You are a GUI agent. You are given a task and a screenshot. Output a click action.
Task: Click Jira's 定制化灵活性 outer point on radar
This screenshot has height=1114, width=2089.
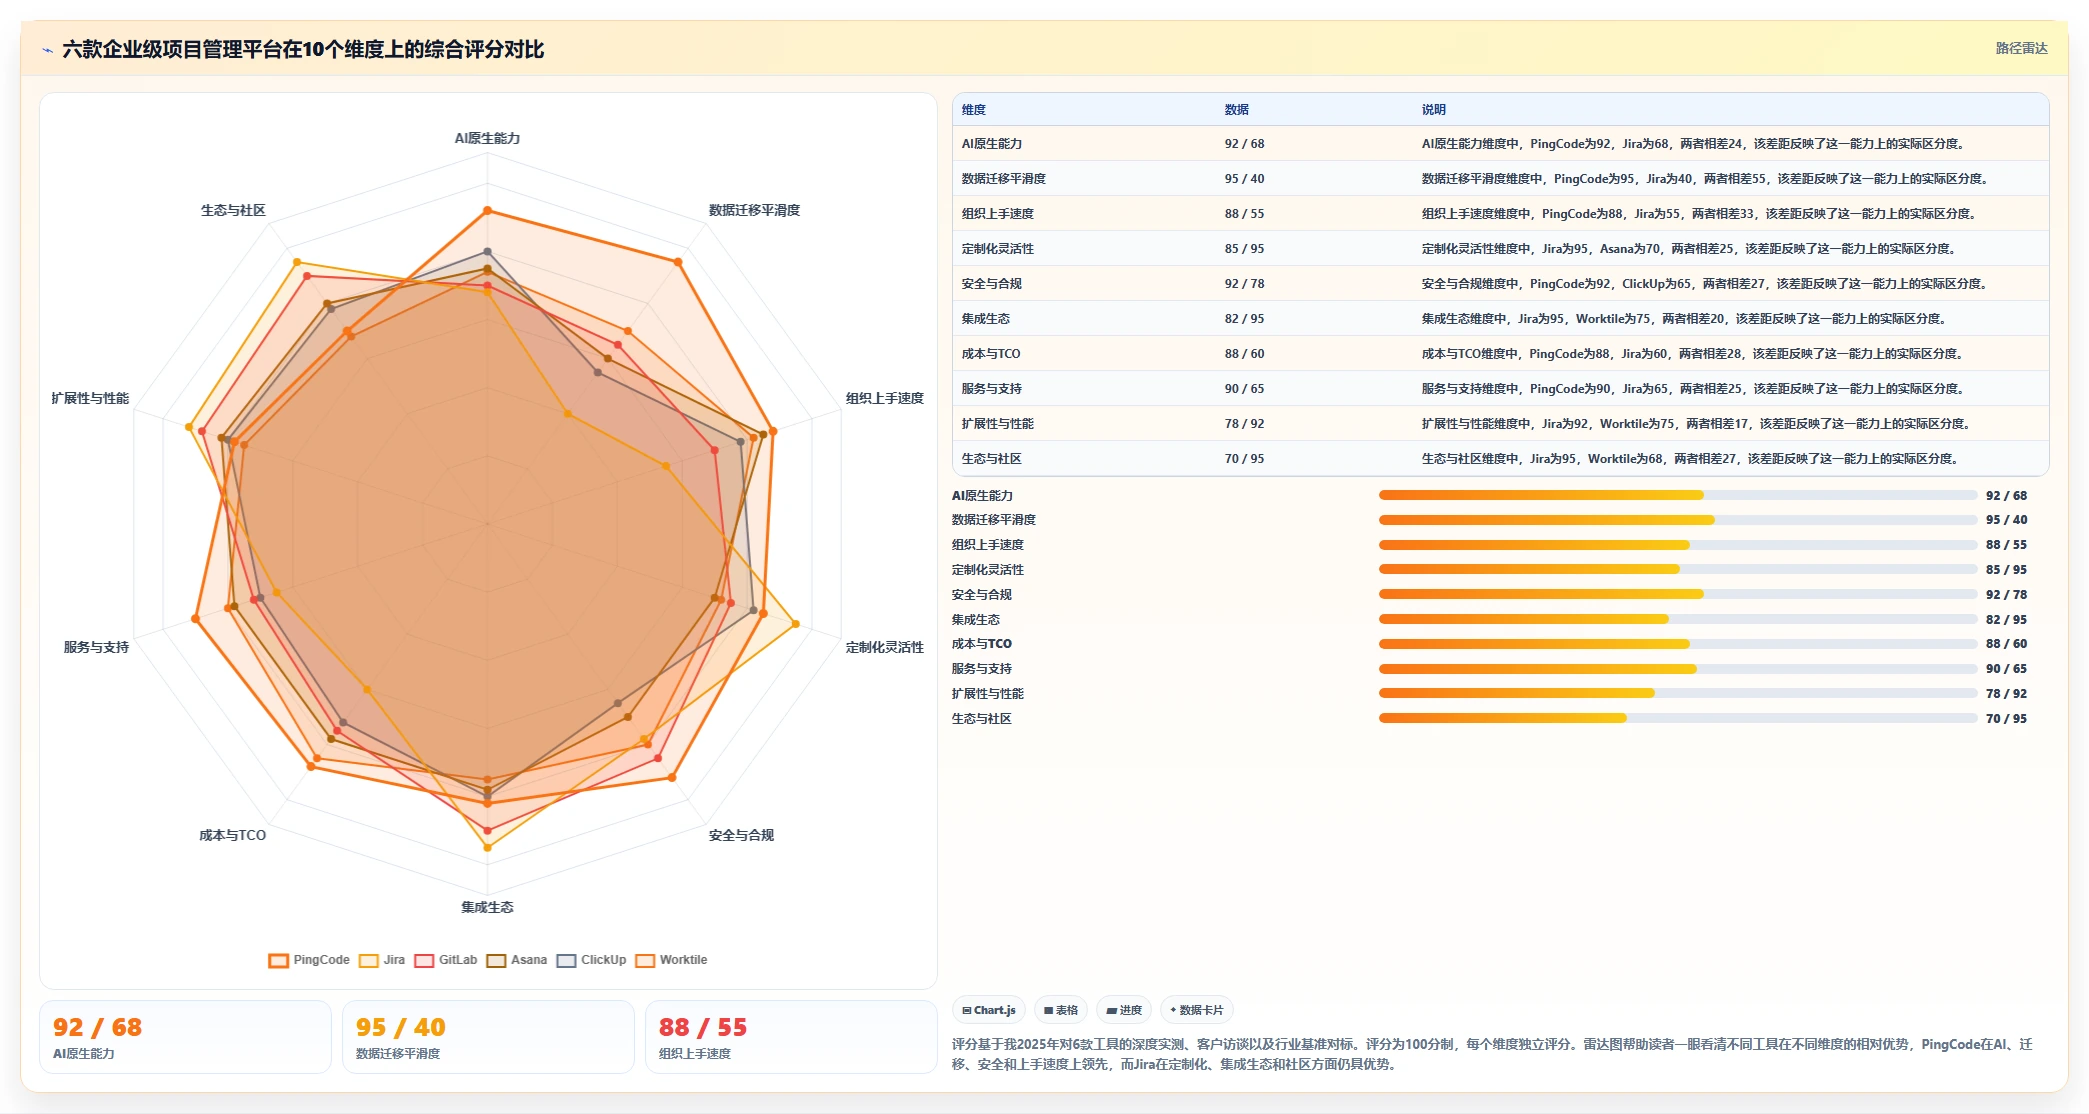795,624
